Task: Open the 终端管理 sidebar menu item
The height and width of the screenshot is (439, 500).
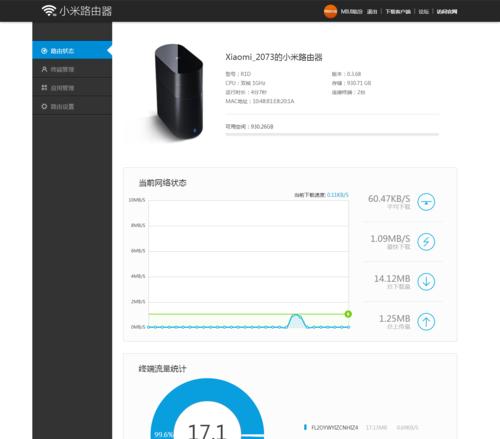Action: [x=72, y=69]
